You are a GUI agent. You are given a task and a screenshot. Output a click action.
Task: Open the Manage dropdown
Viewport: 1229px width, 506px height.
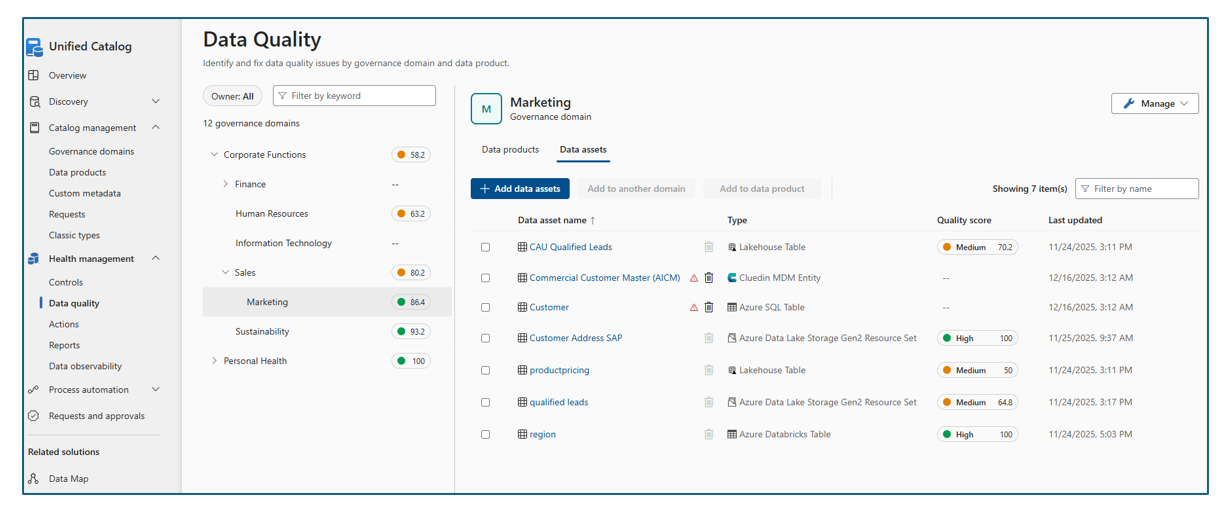[1155, 104]
